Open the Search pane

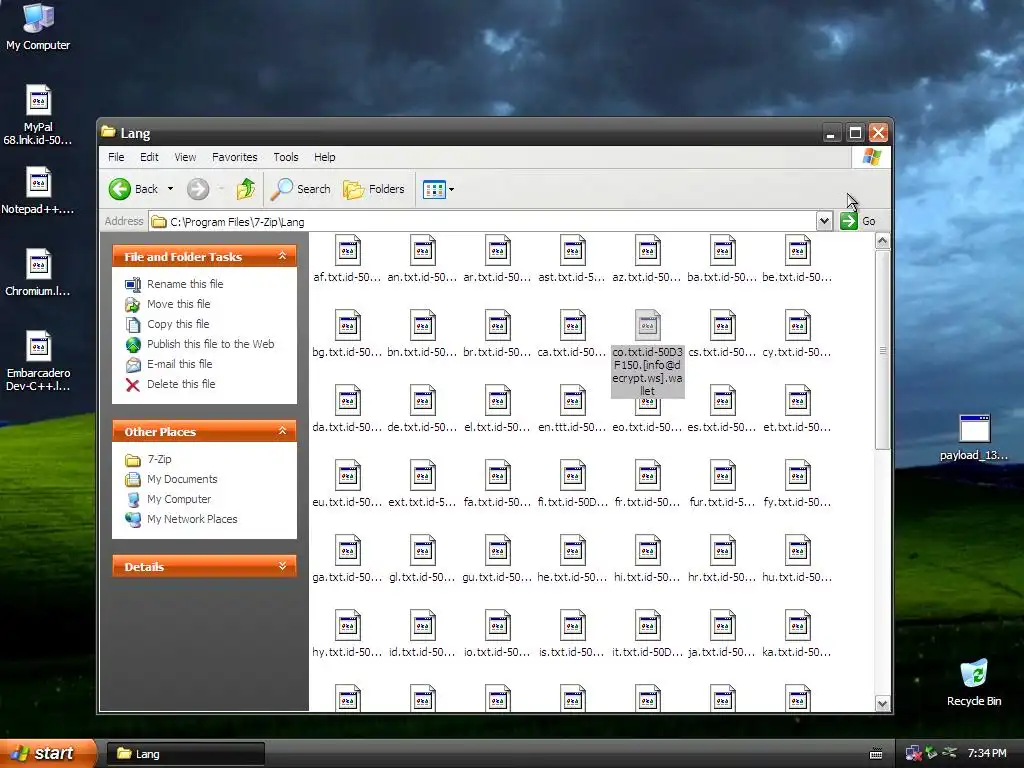300,189
